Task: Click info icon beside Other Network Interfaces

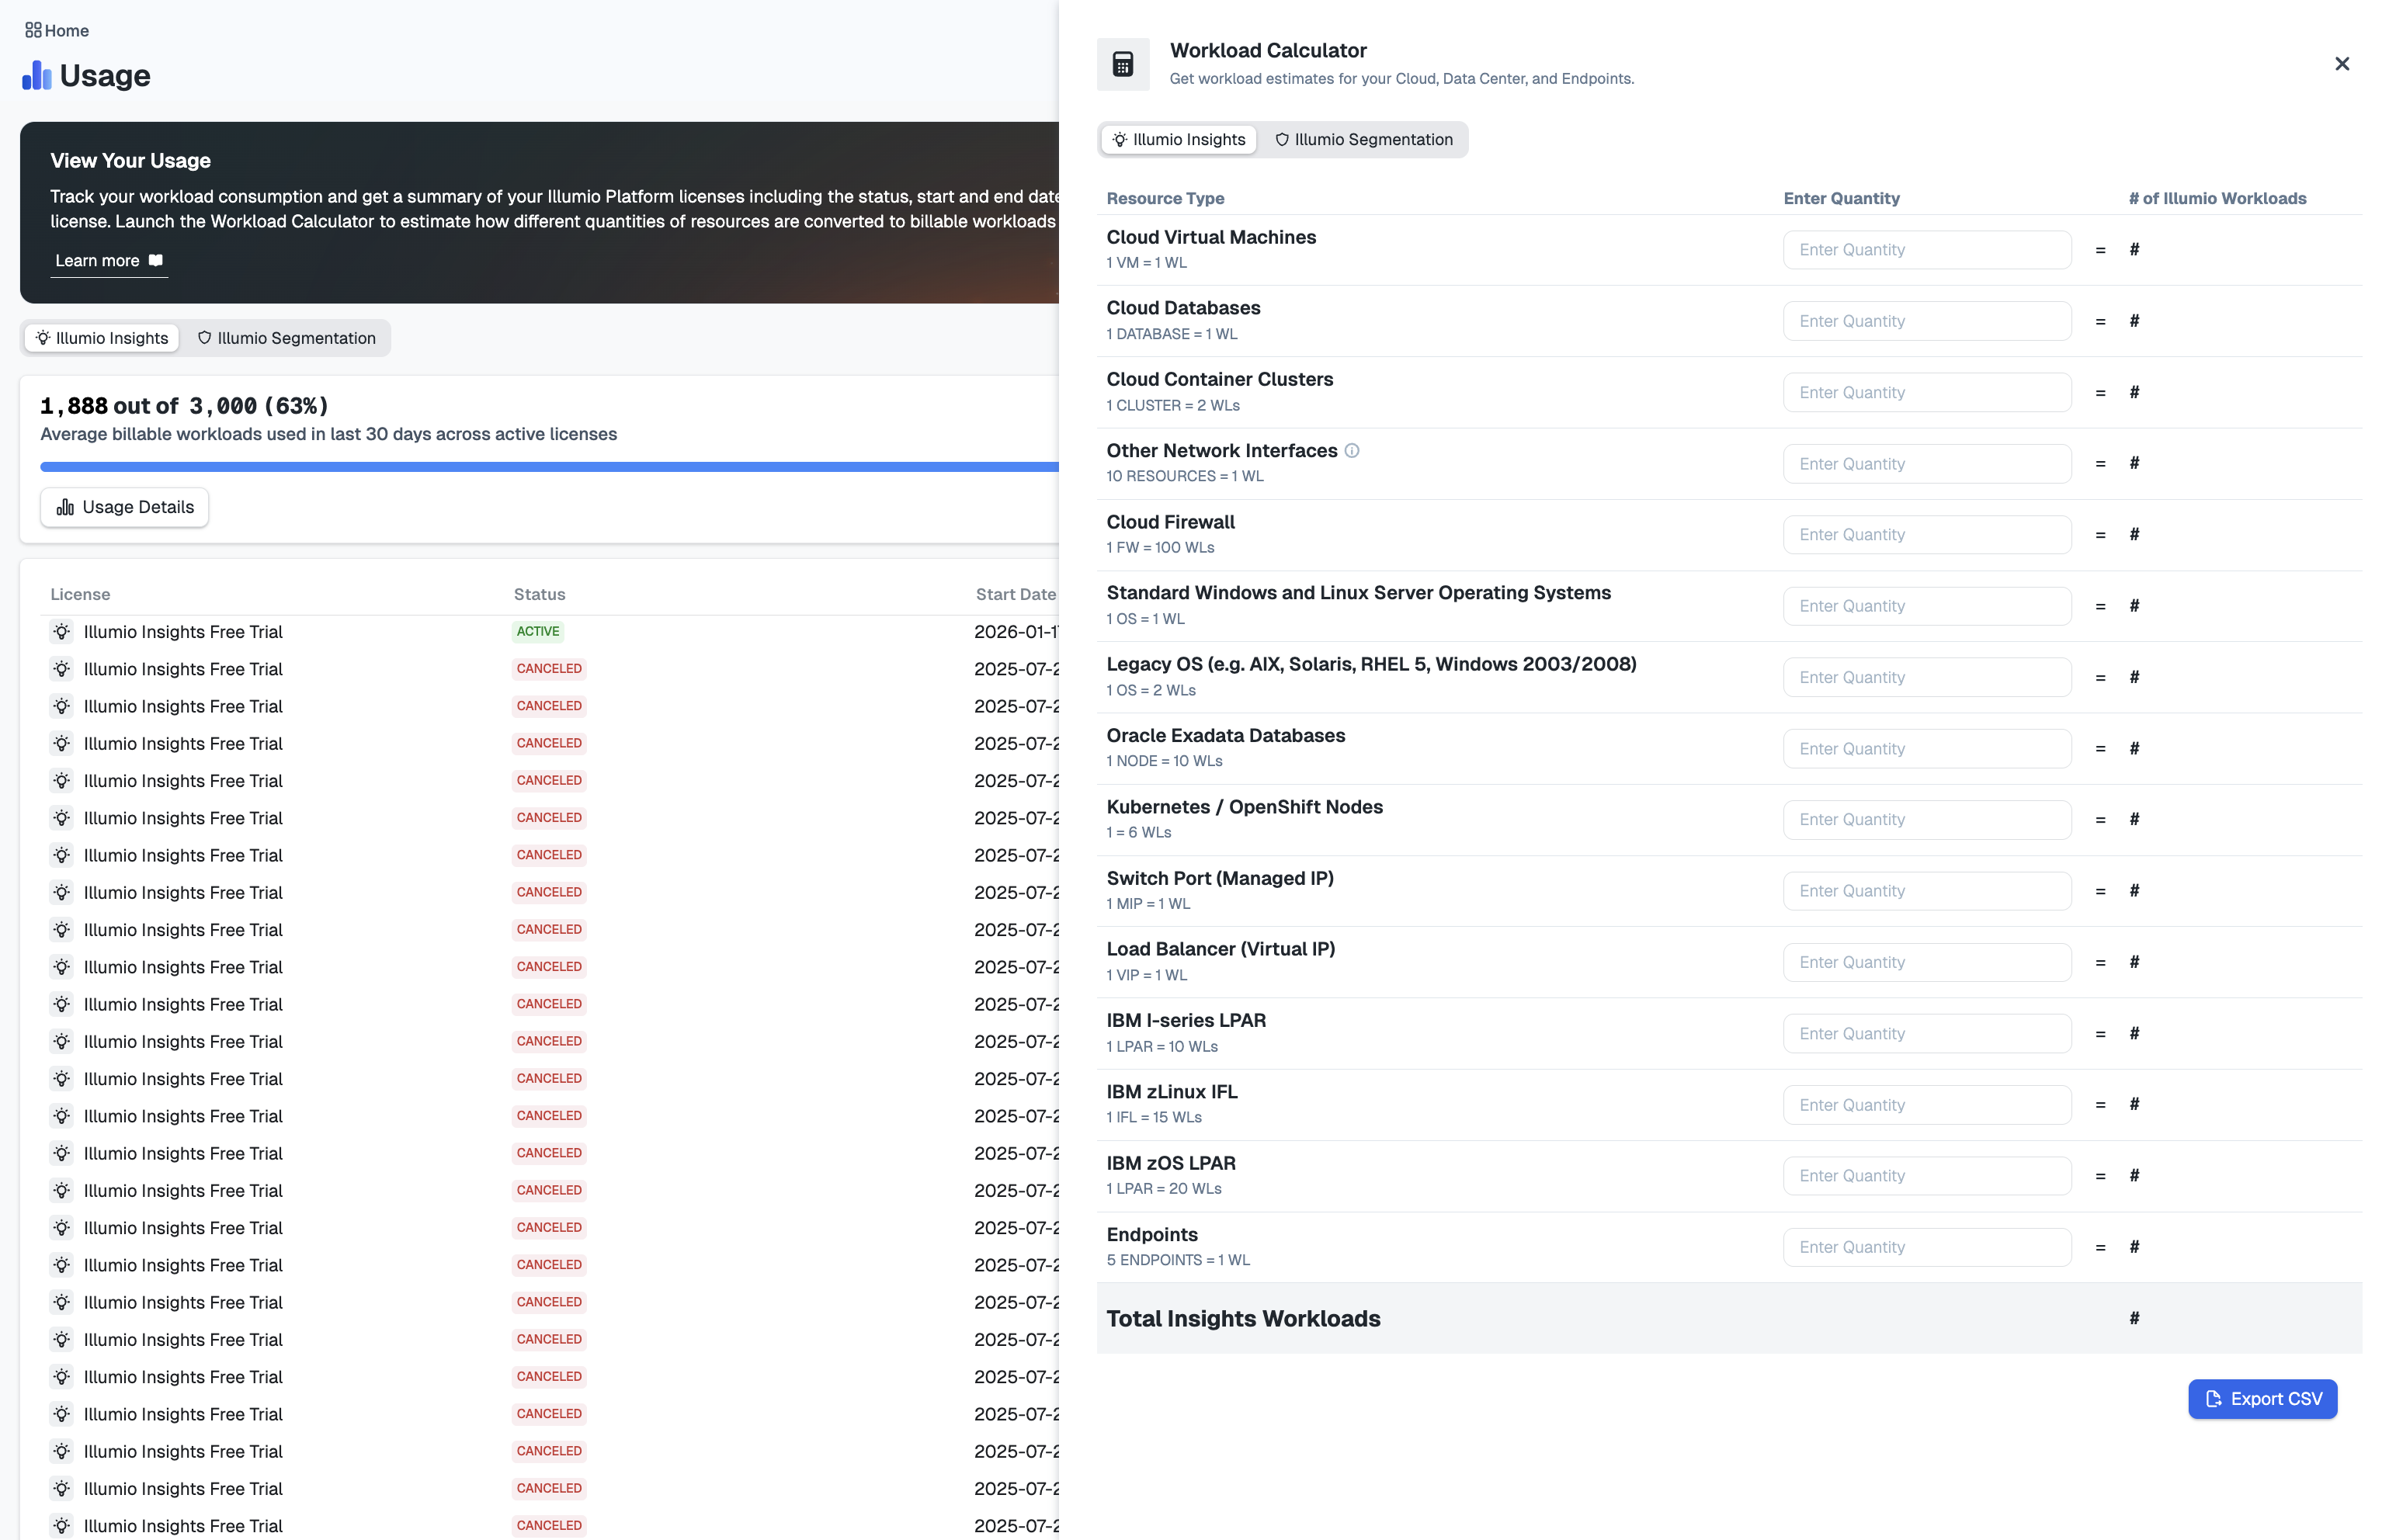Action: pos(1351,451)
